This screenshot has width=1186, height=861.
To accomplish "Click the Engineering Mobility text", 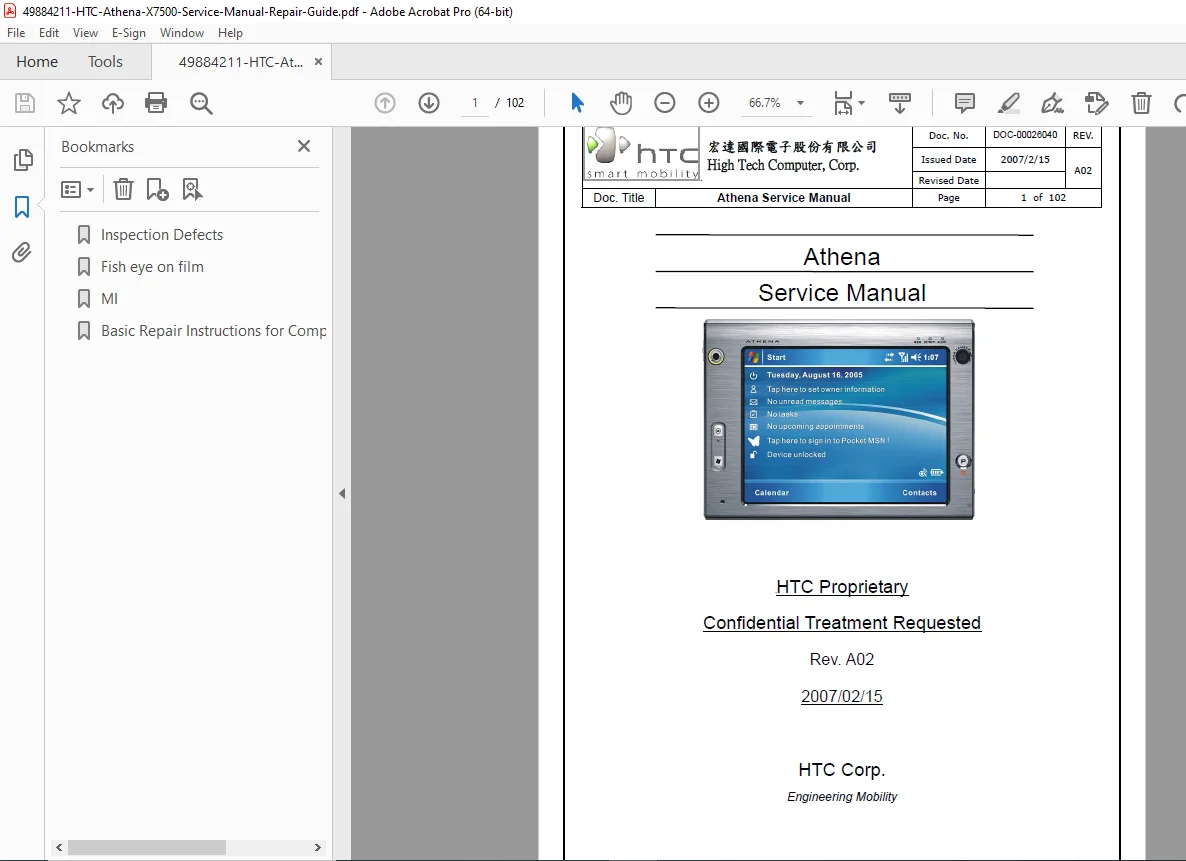I will click(842, 797).
